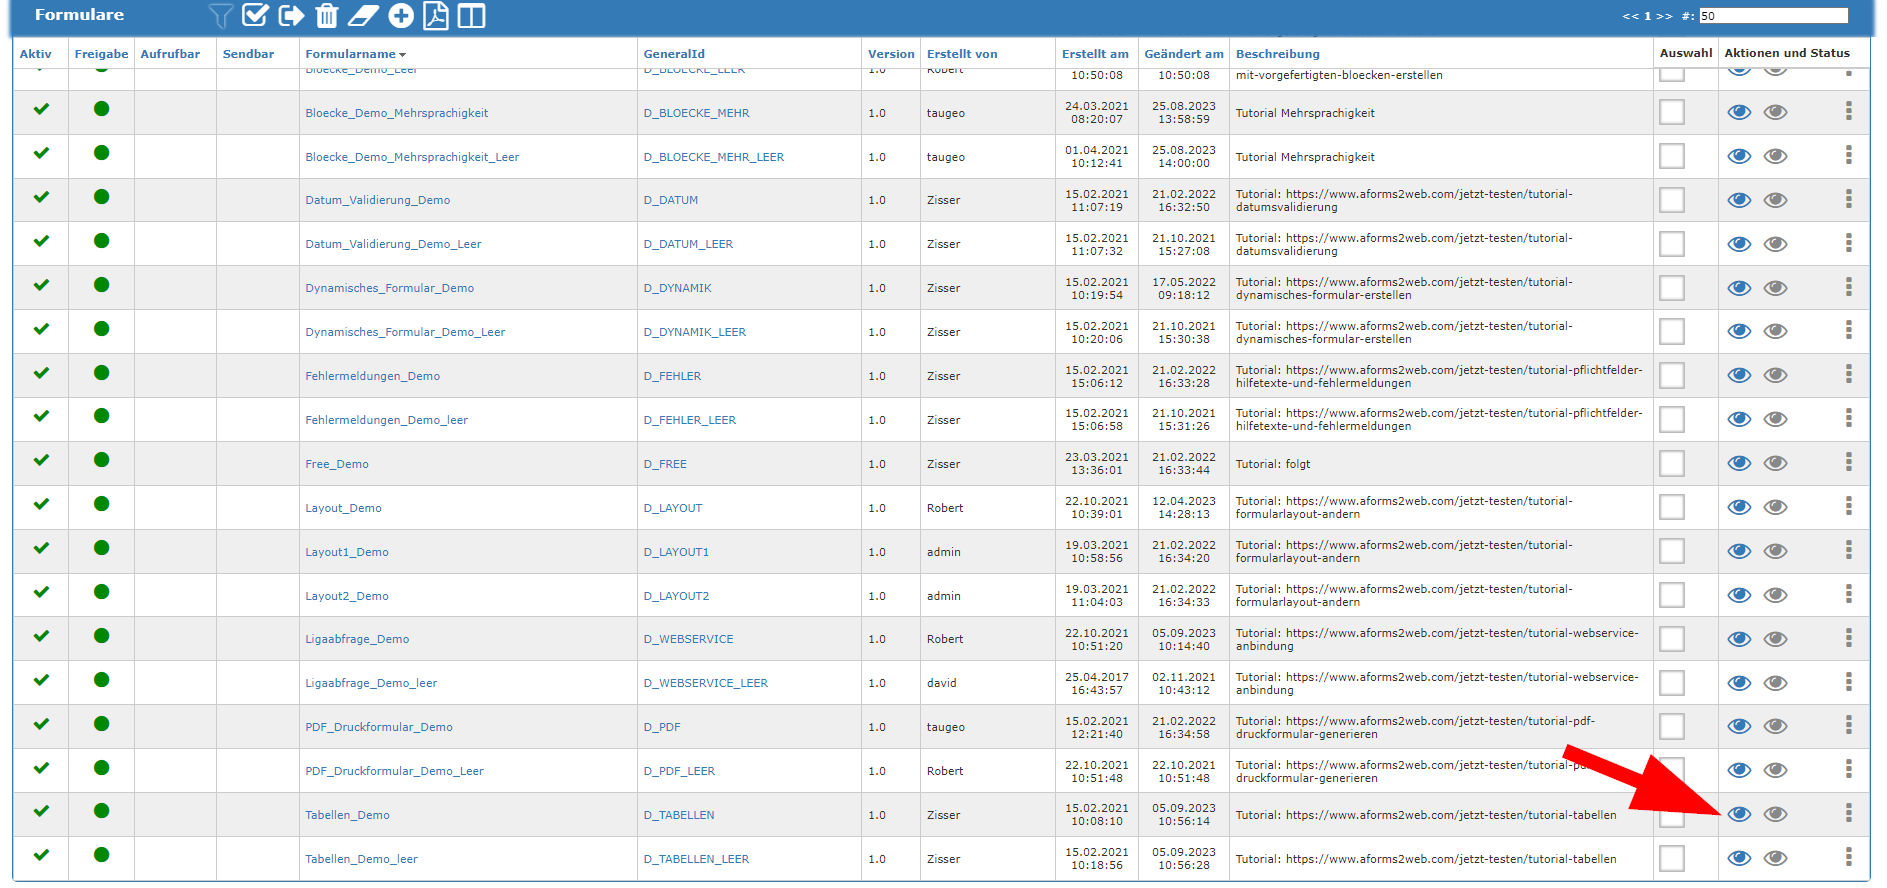
Task: Sort by GeneralId column header
Action: 674,54
